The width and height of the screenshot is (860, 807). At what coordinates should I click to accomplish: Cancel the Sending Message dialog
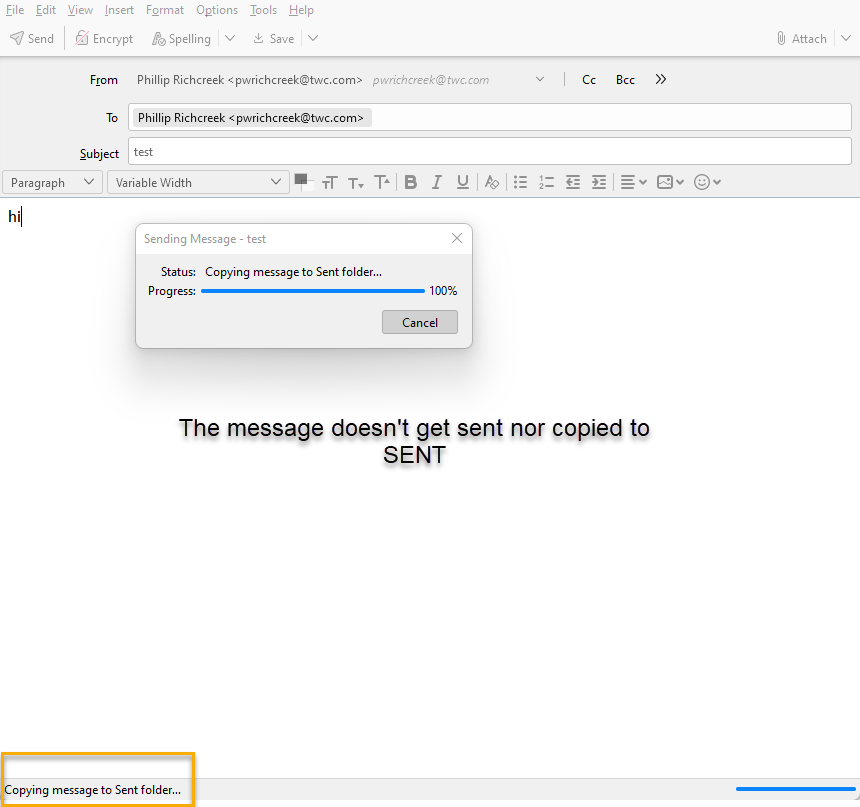pos(420,322)
